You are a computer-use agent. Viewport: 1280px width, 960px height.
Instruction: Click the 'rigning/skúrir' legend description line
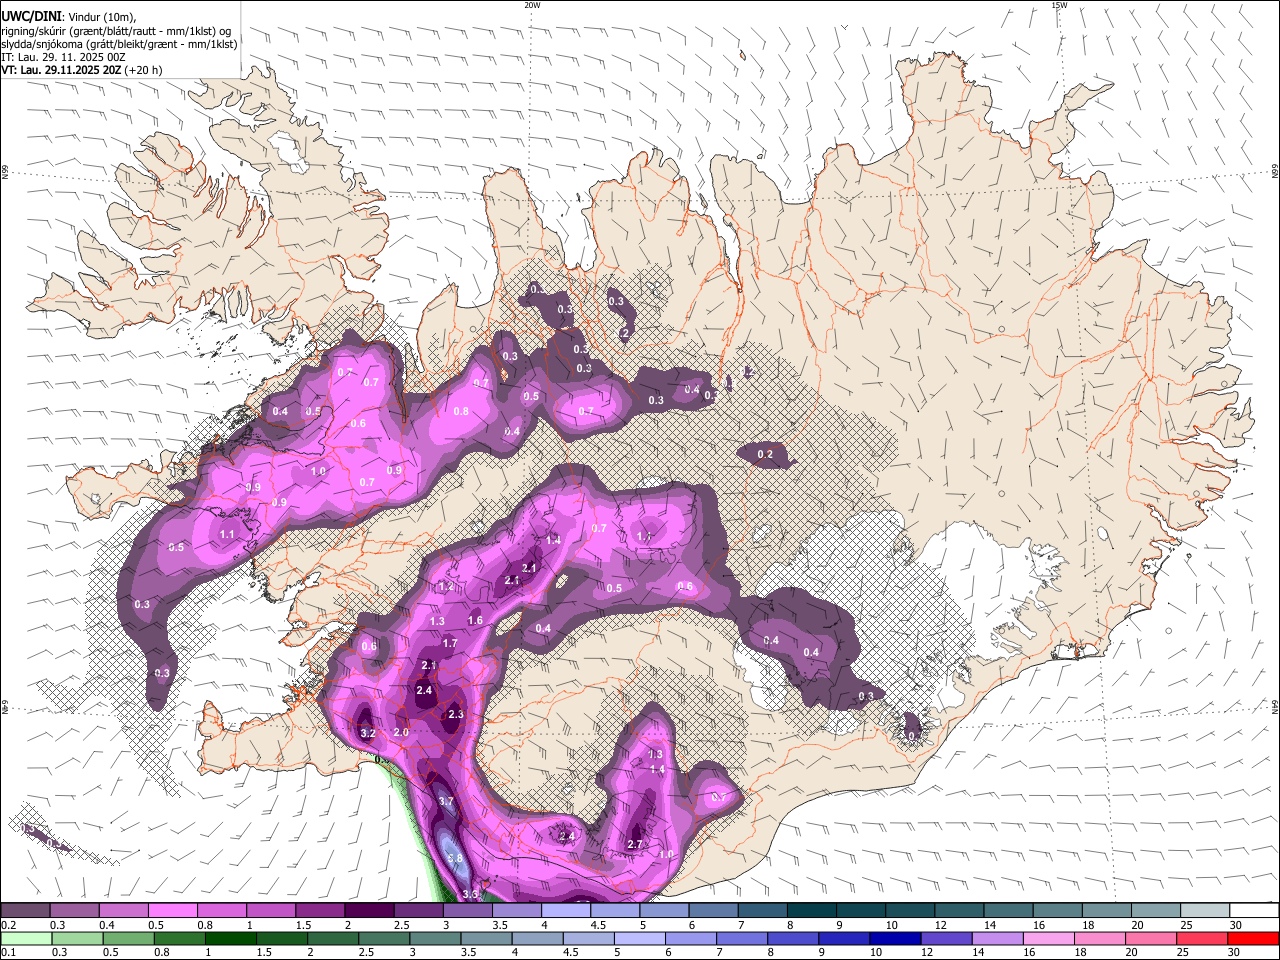tap(117, 30)
